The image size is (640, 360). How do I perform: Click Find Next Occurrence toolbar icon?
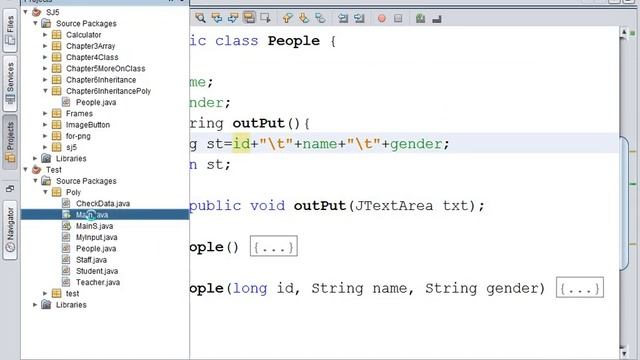(233, 18)
